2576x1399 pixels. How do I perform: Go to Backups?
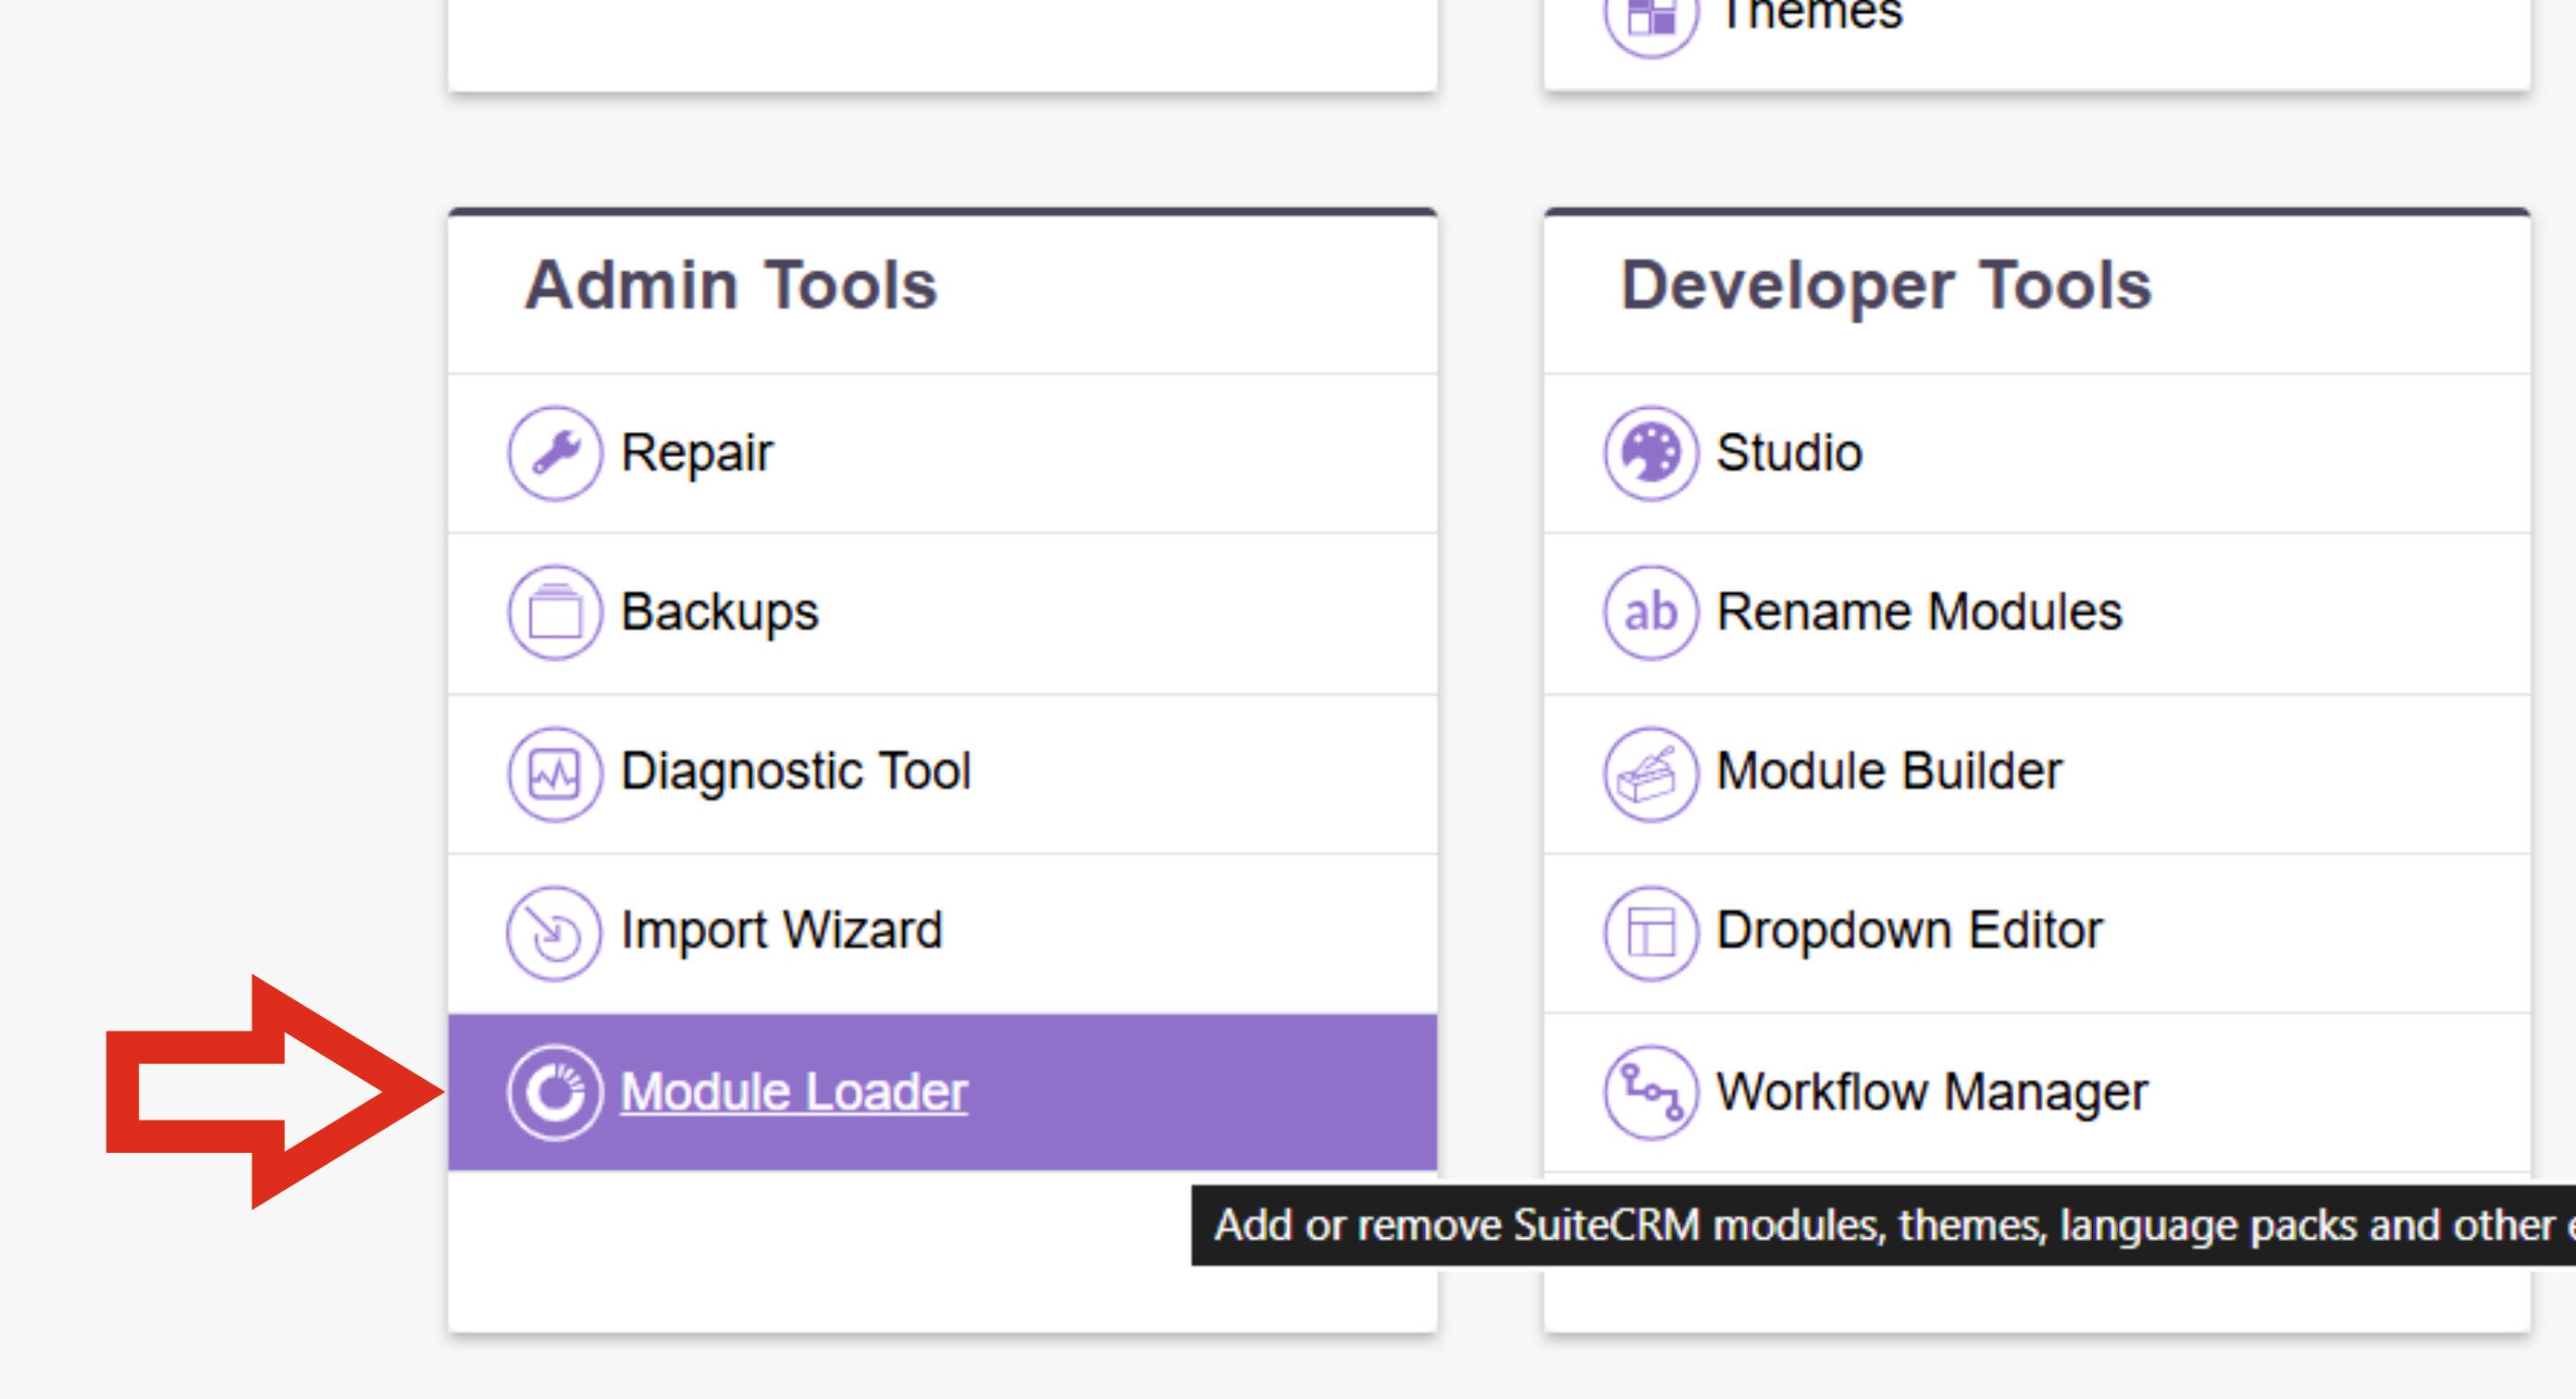[x=719, y=612]
